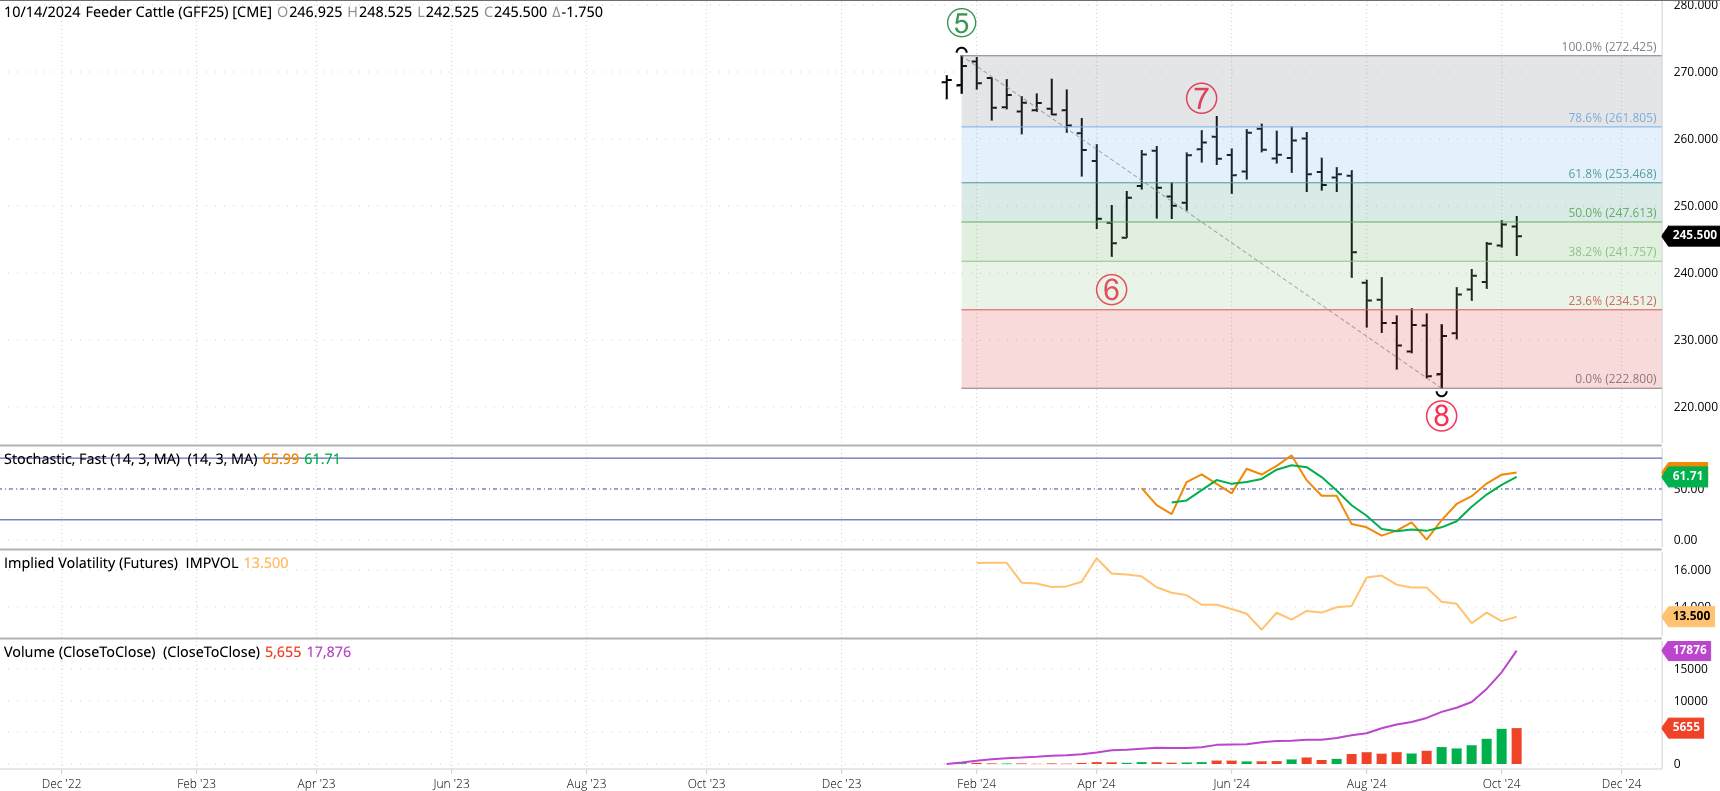
Task: Select the orange 13.500 implied volatility badge
Action: point(1690,616)
